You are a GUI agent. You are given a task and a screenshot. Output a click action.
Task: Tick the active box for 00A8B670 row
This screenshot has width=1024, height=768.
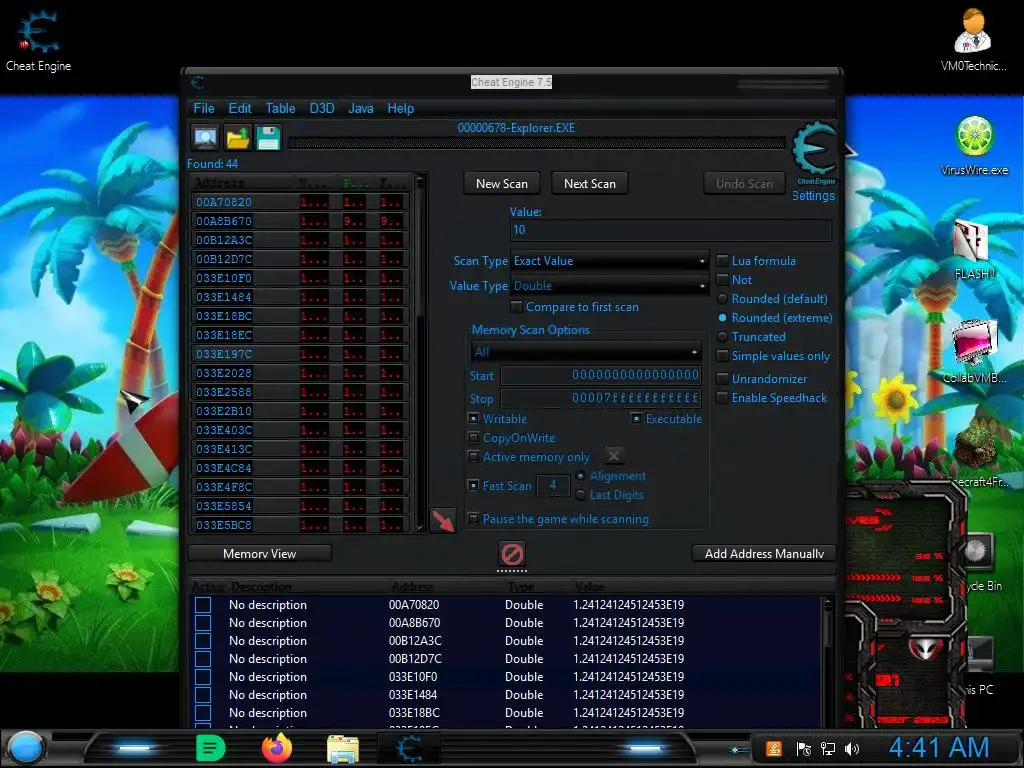[203, 623]
